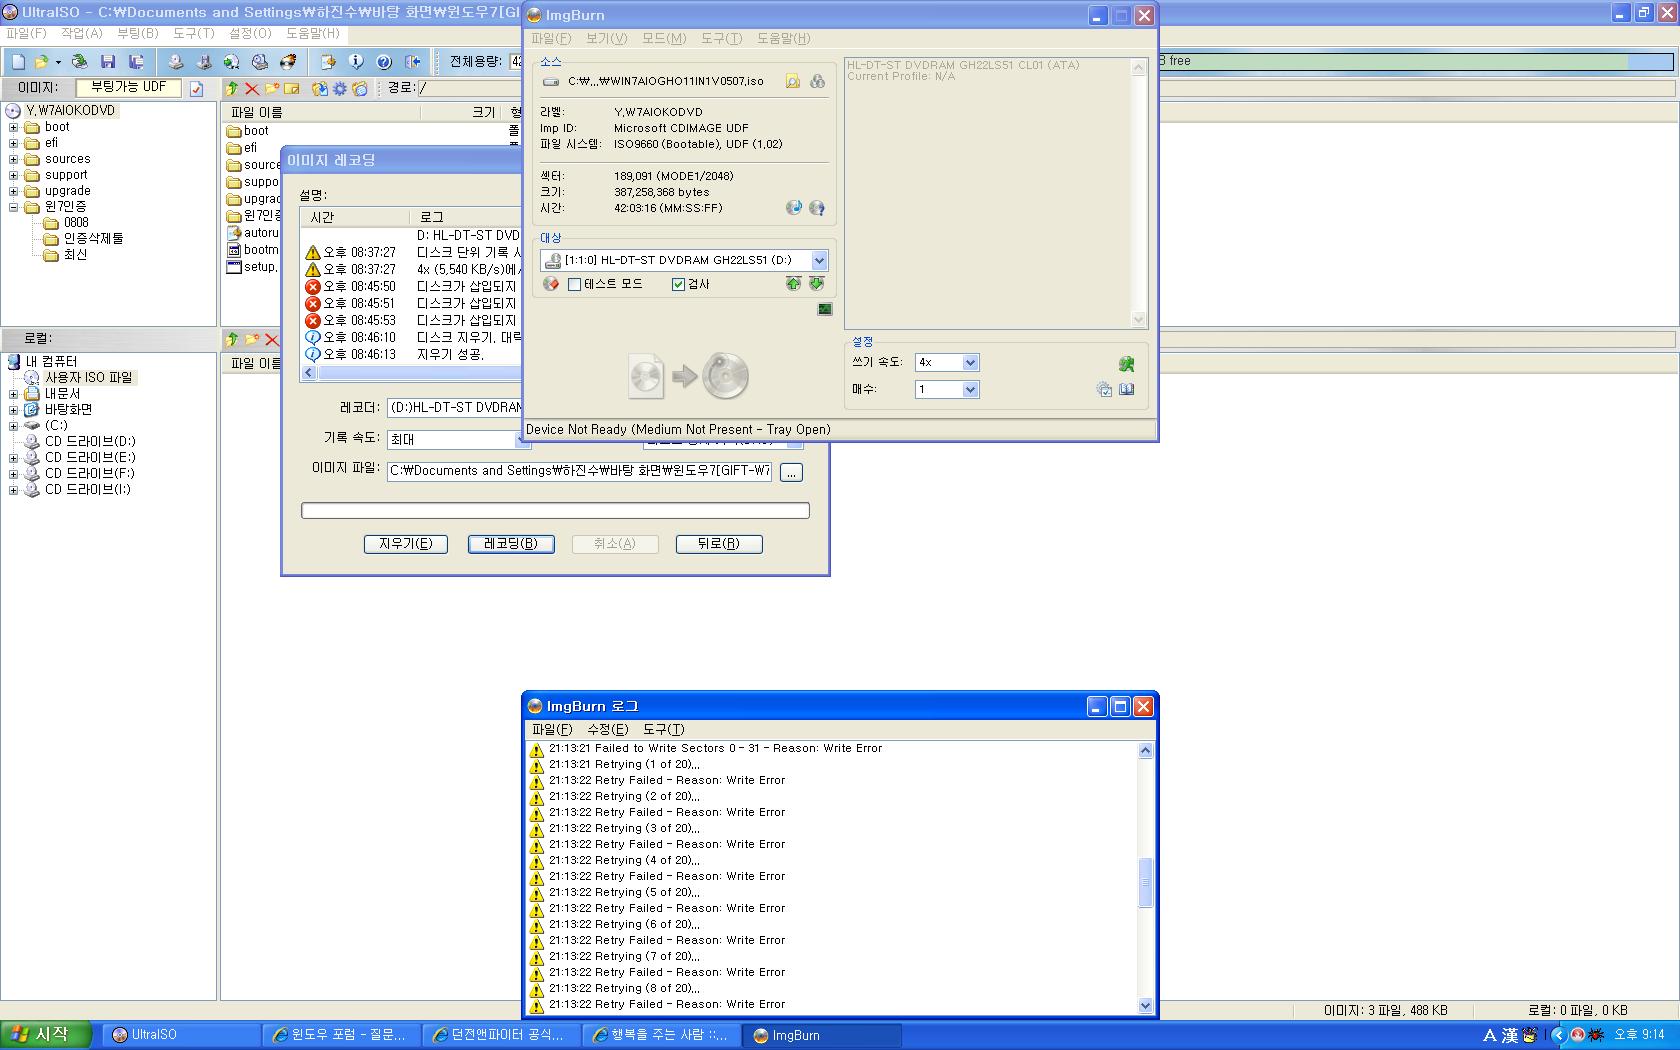Image resolution: width=1680 pixels, height=1050 pixels.
Task: Click the 지우기(E) erase button
Action: tap(406, 544)
